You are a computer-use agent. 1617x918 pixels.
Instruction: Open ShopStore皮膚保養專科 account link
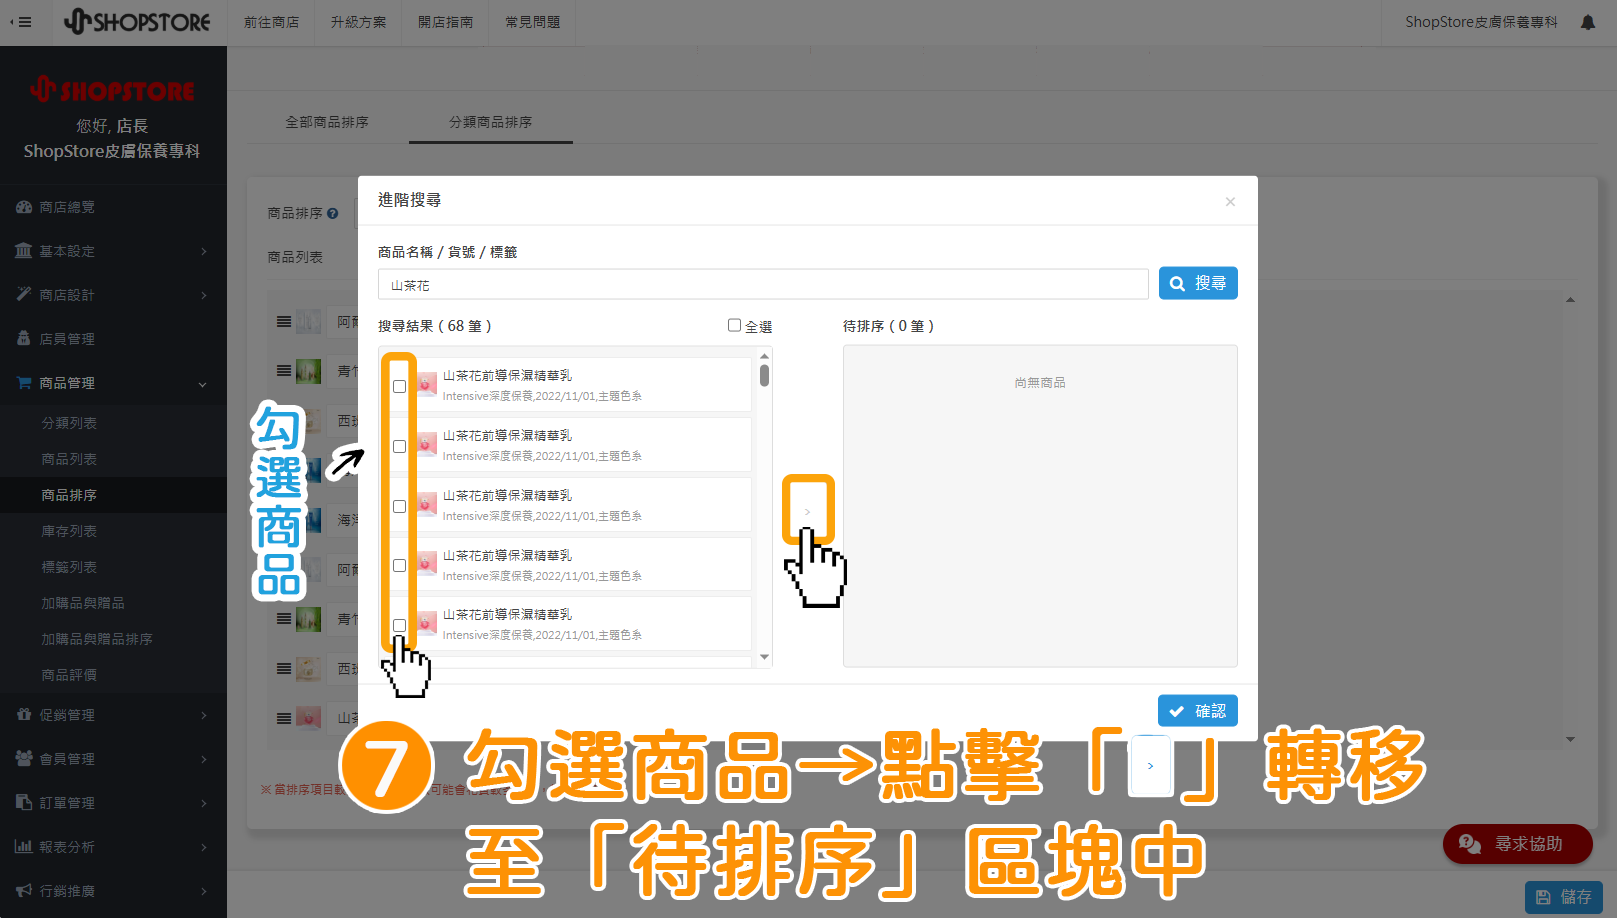pos(1481,22)
